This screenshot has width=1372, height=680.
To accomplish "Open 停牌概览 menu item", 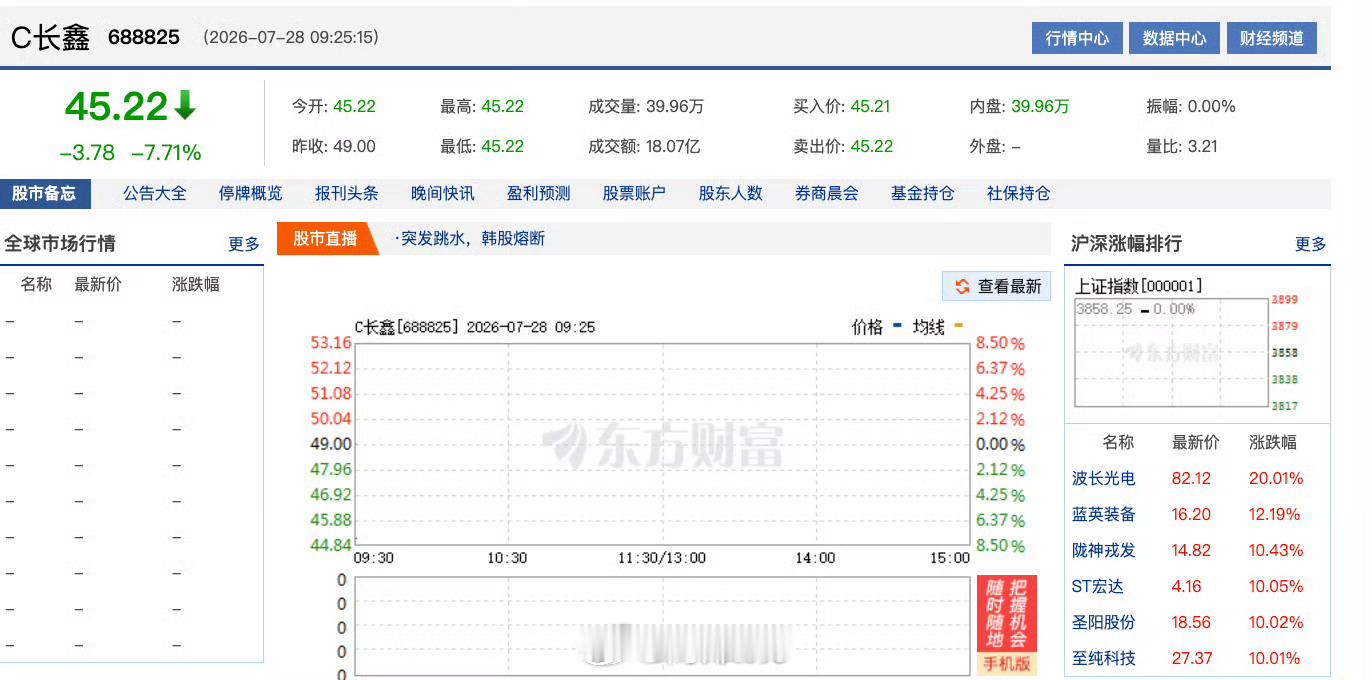I will click(251, 193).
